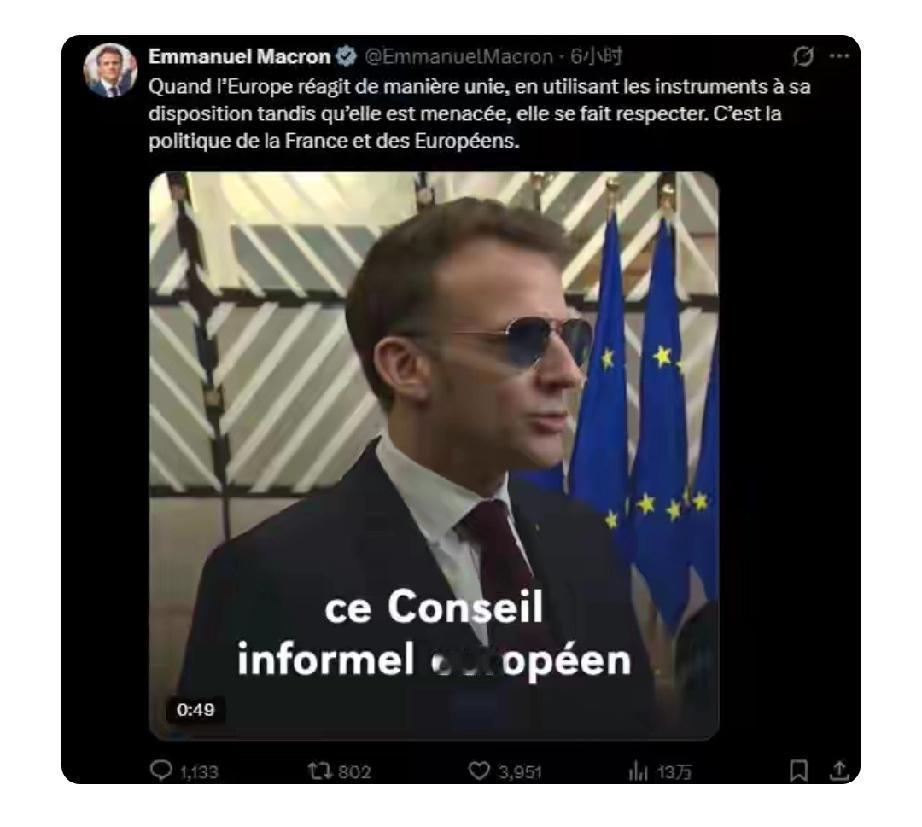922x827 pixels.
Task: Open the Grok circle-slash icon
Action: [803, 56]
